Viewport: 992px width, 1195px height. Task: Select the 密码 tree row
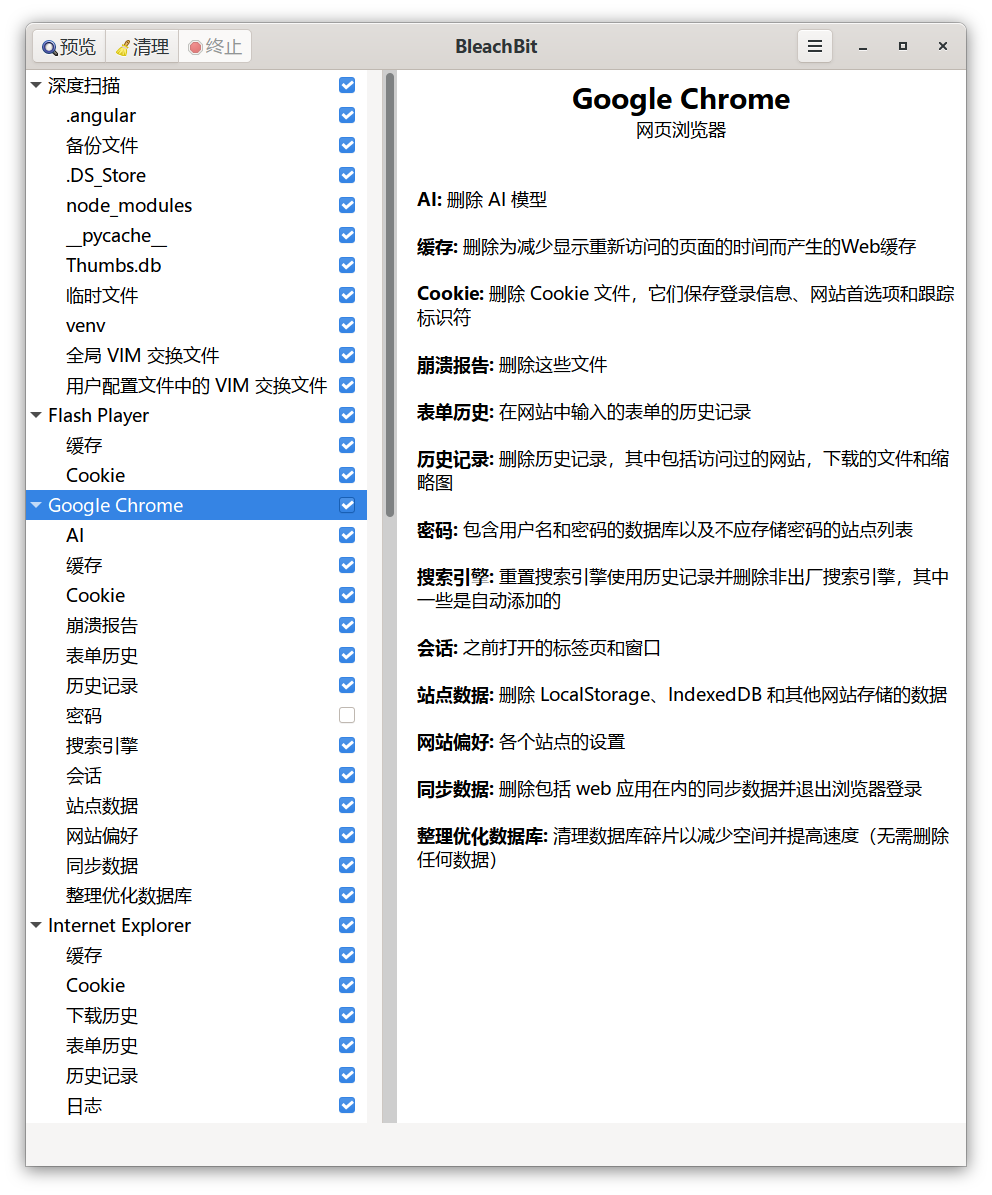(197, 715)
